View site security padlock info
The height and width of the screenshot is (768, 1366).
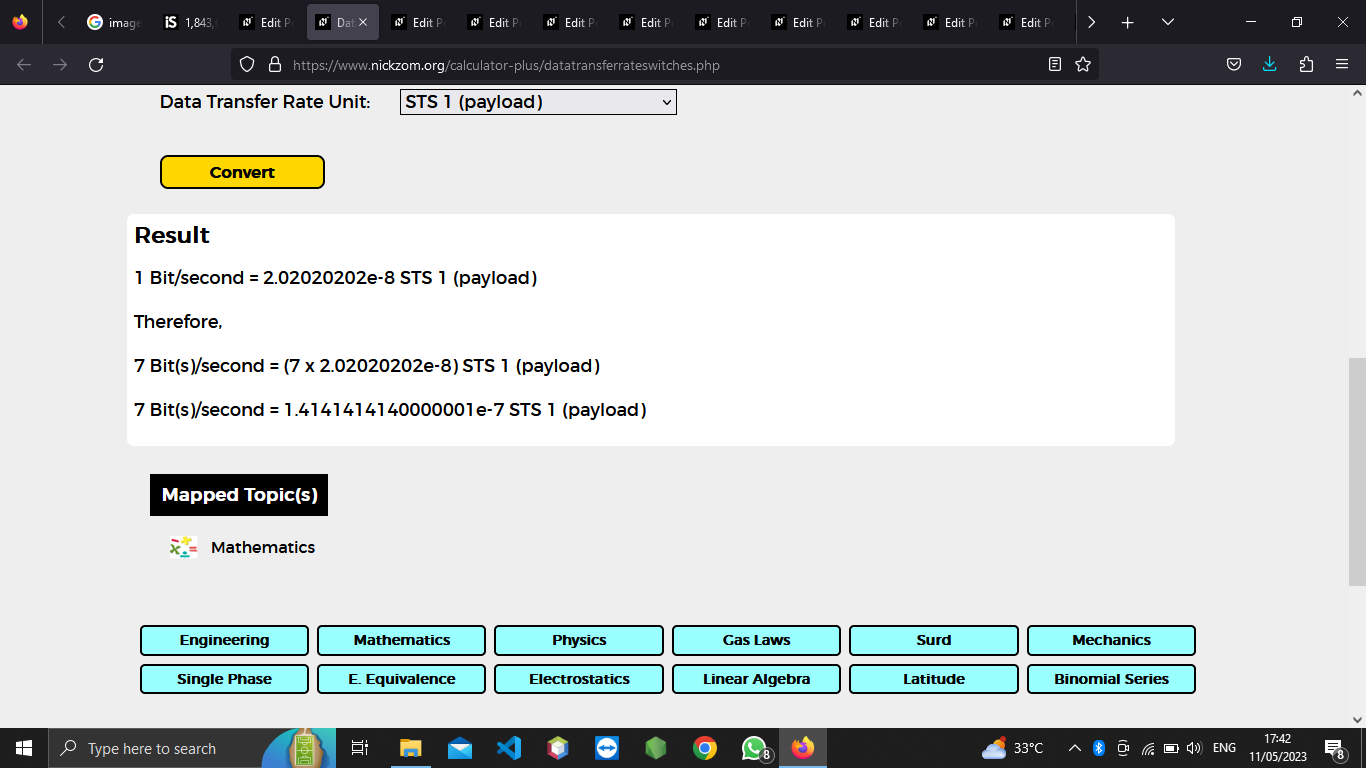click(275, 65)
